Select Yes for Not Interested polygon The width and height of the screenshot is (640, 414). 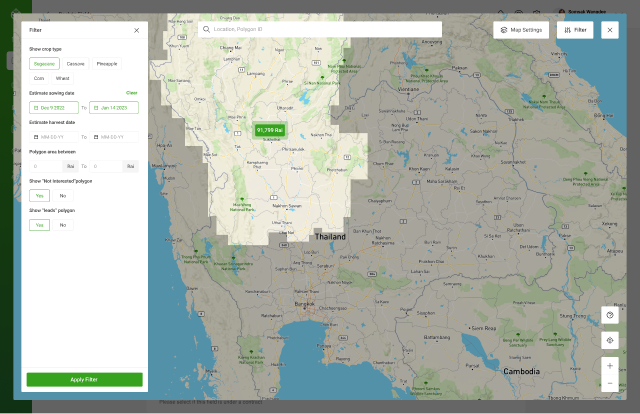40,196
